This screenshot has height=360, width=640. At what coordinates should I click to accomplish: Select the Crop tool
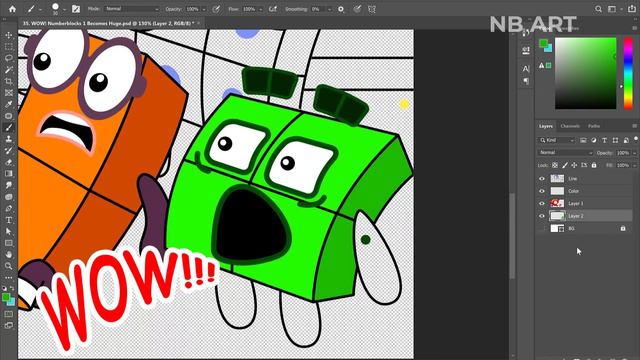point(9,81)
